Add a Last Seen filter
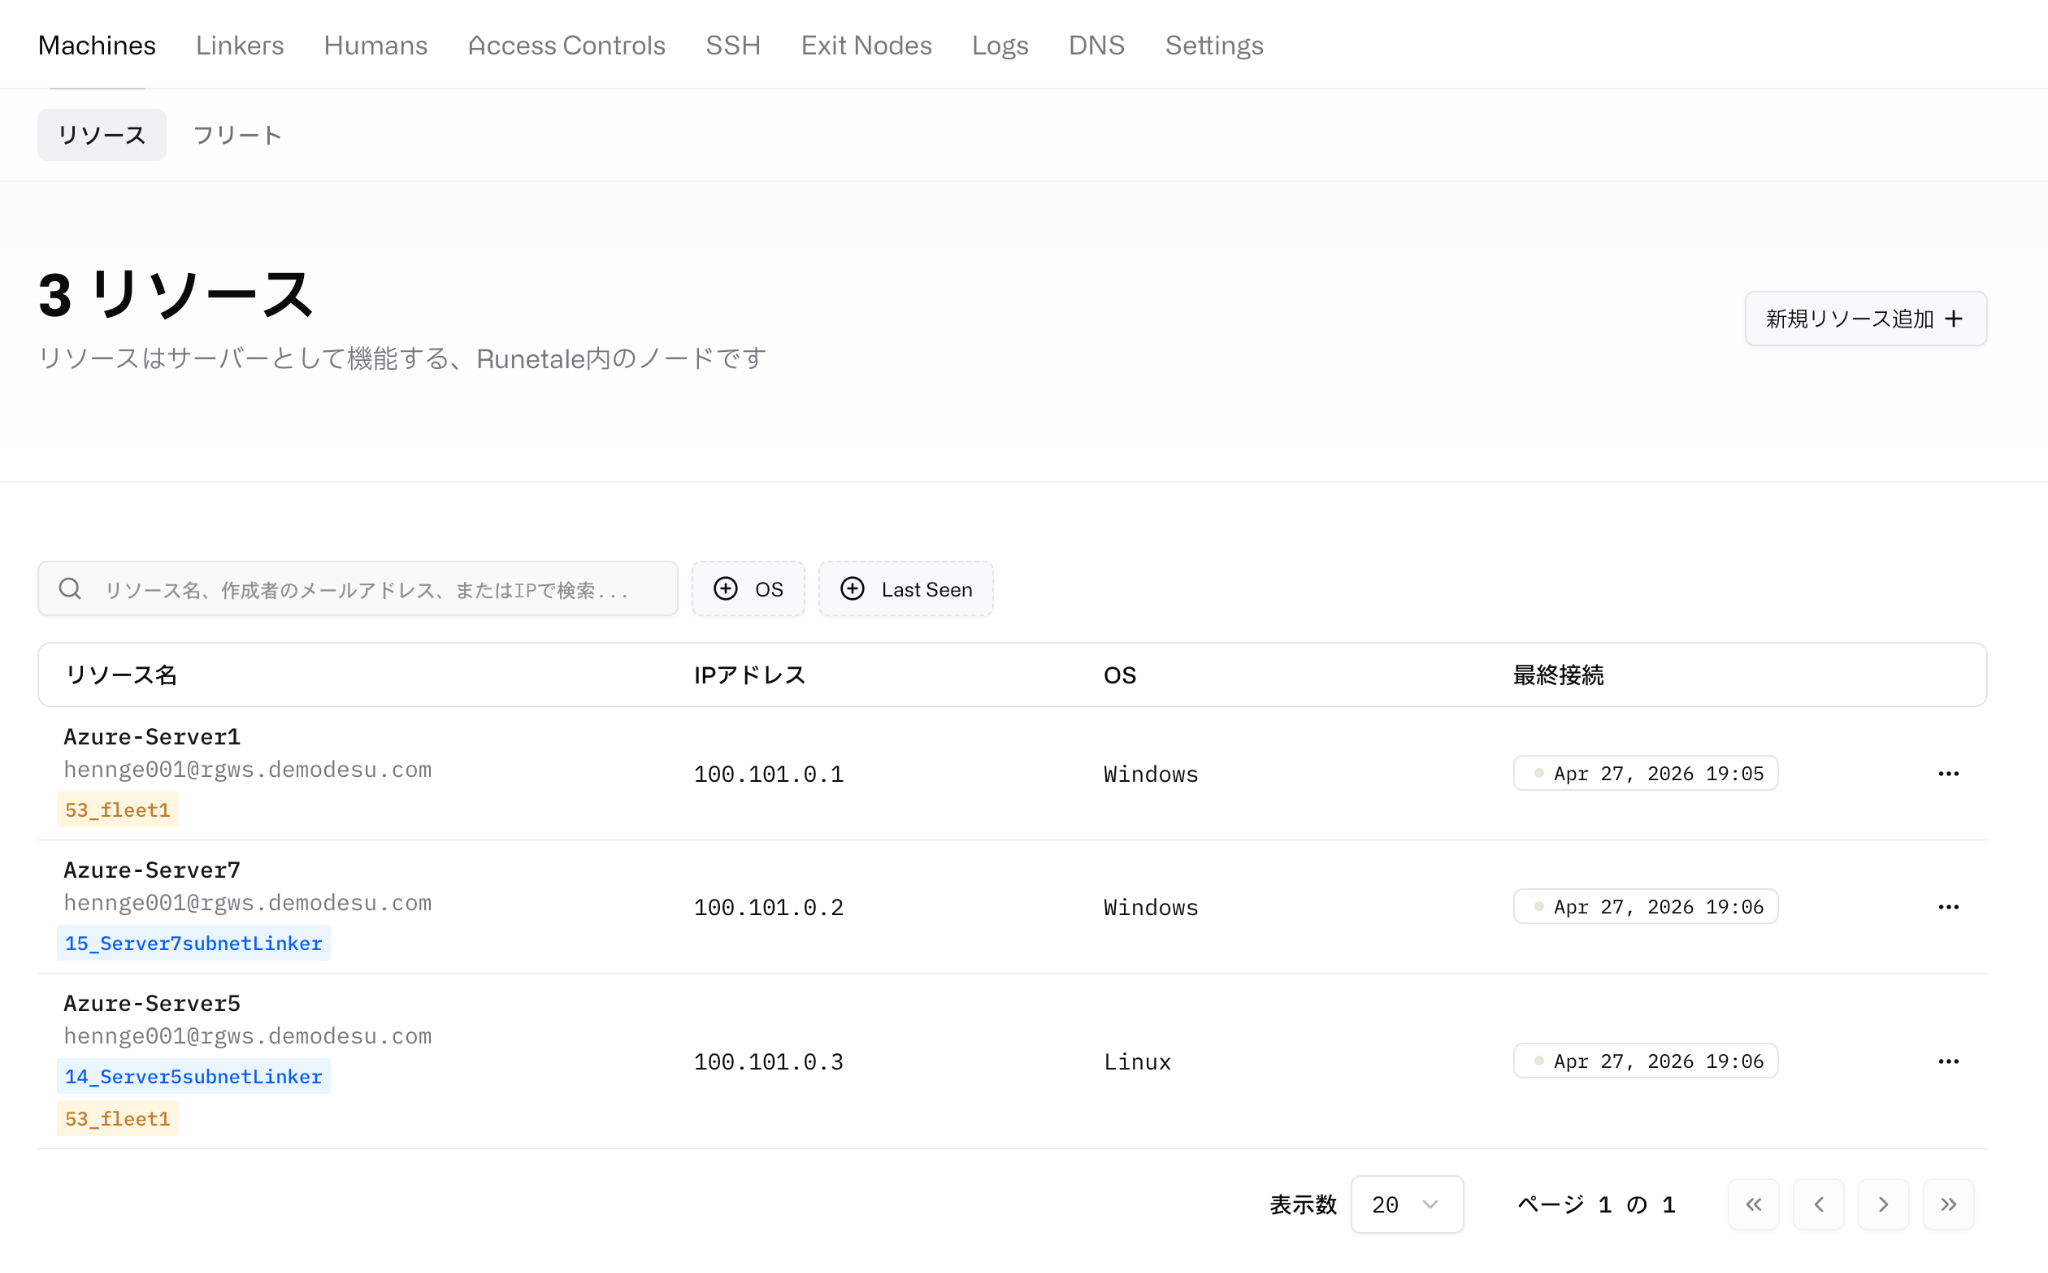 tap(906, 589)
